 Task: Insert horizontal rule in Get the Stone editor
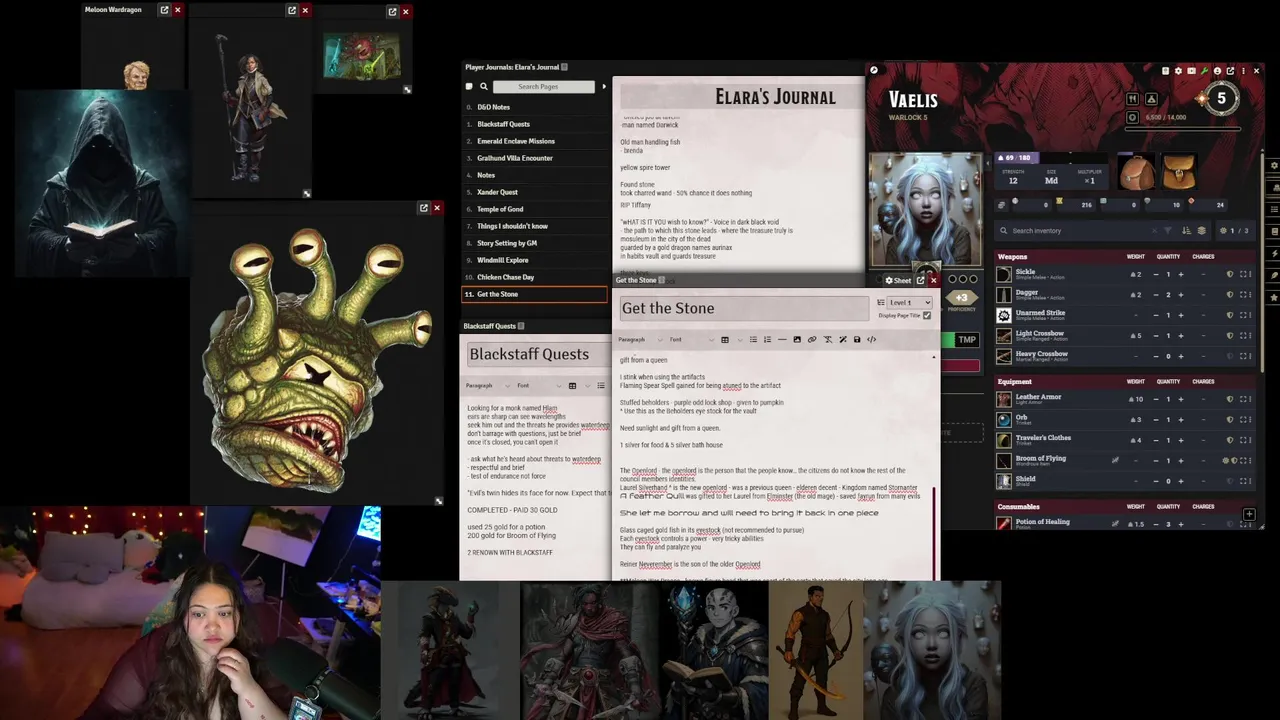[782, 339]
